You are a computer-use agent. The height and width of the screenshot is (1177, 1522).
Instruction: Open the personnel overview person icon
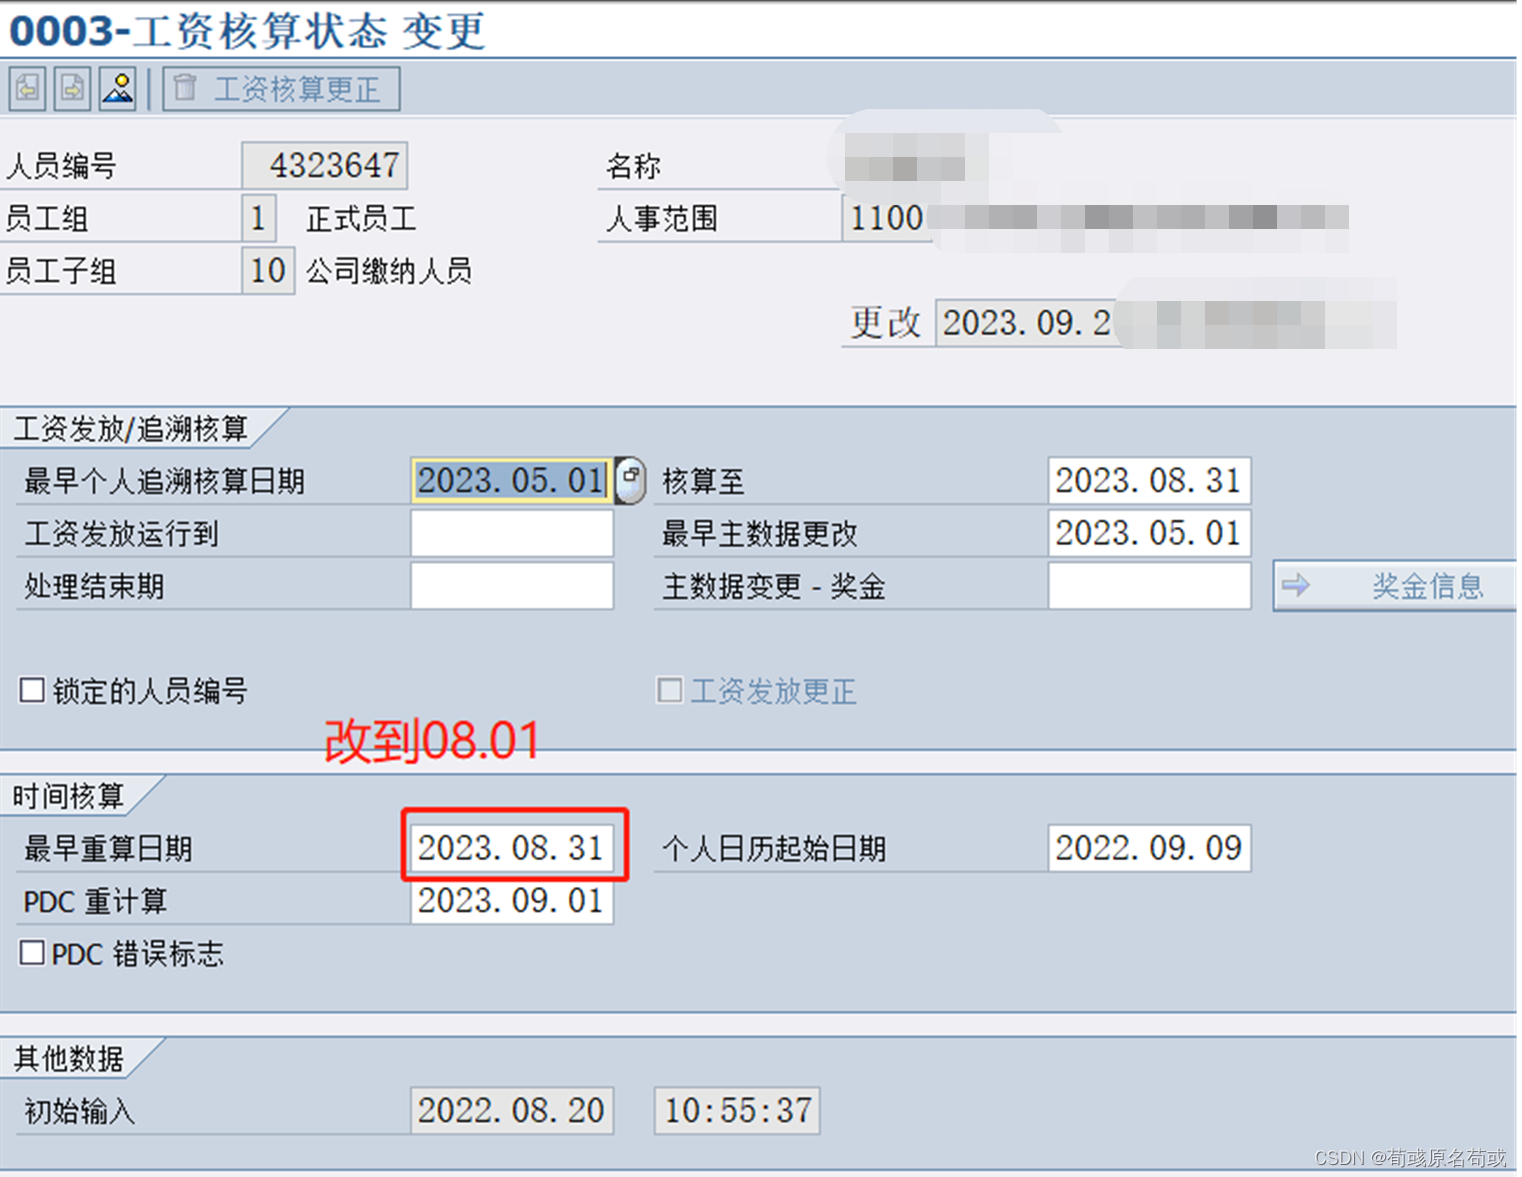click(118, 89)
